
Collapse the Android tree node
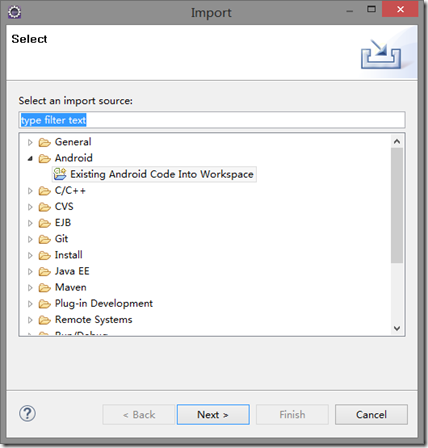click(30, 158)
